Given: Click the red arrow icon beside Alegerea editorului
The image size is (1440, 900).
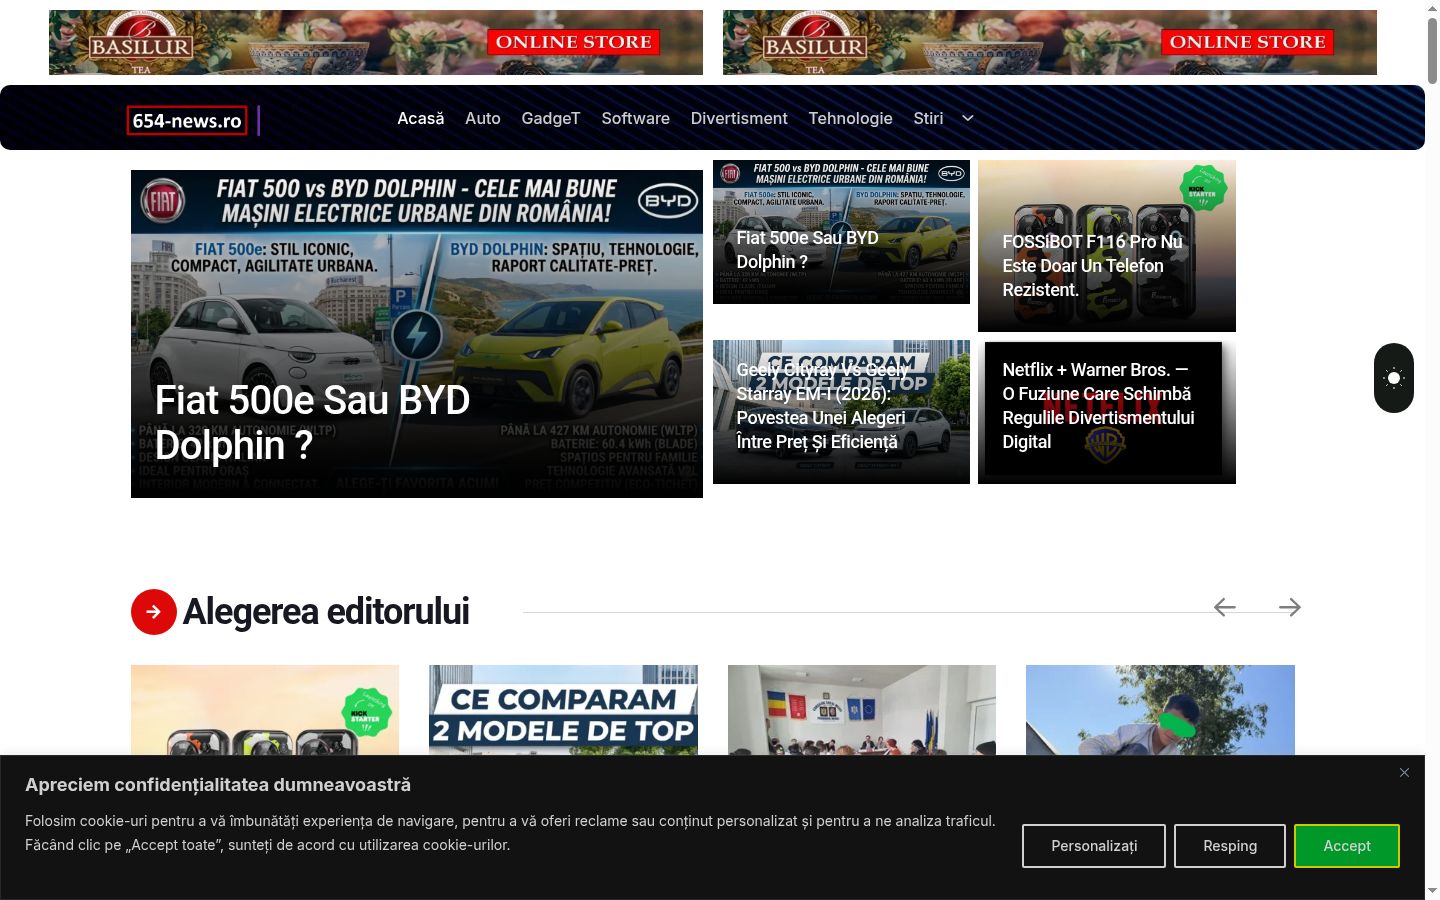Looking at the screenshot, I should 154,612.
